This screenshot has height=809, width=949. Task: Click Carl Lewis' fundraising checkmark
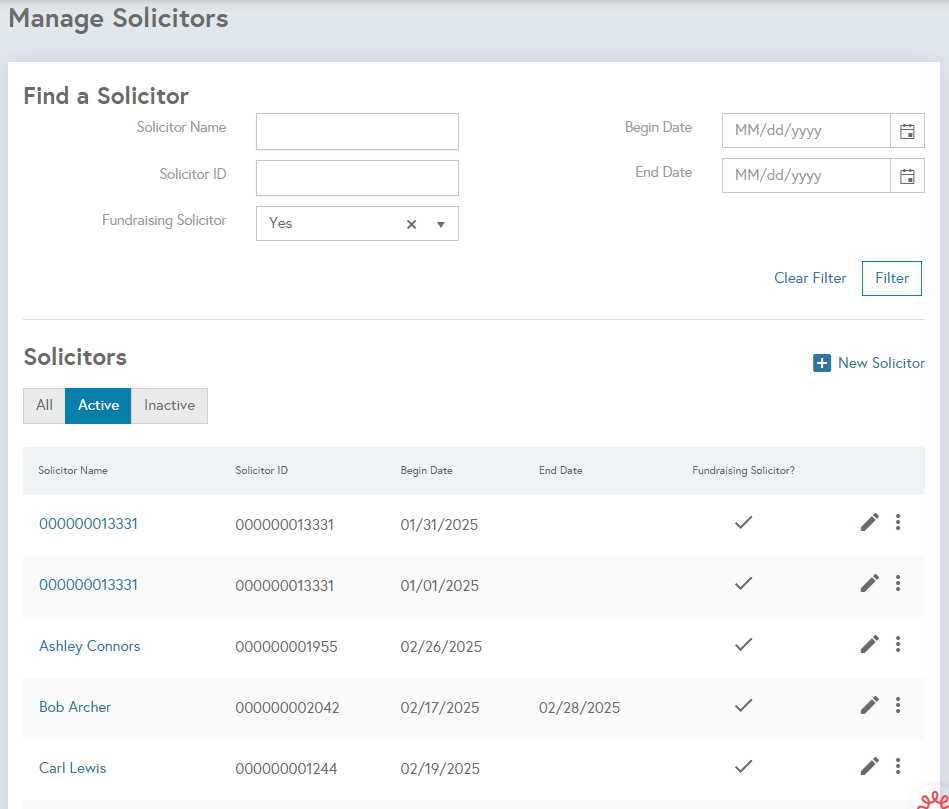743,766
